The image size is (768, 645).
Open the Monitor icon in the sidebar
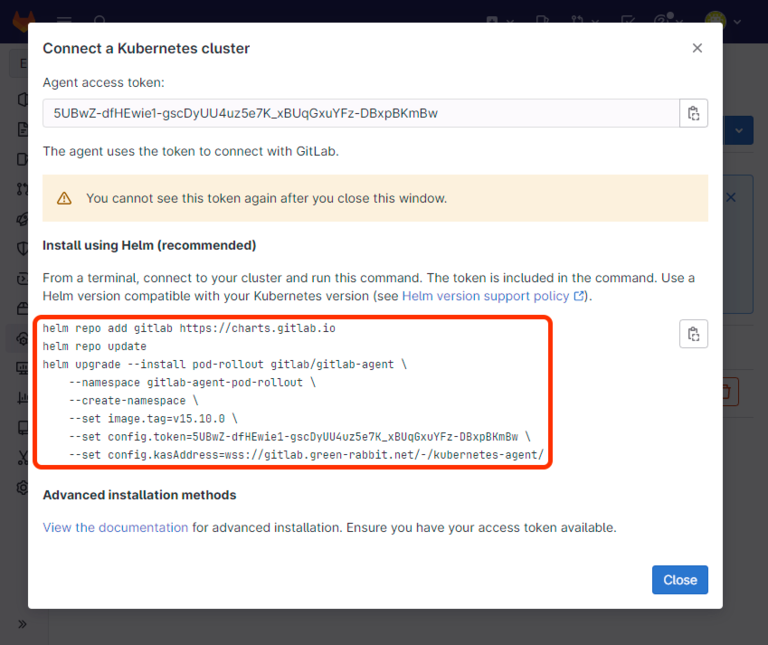tap(22, 368)
